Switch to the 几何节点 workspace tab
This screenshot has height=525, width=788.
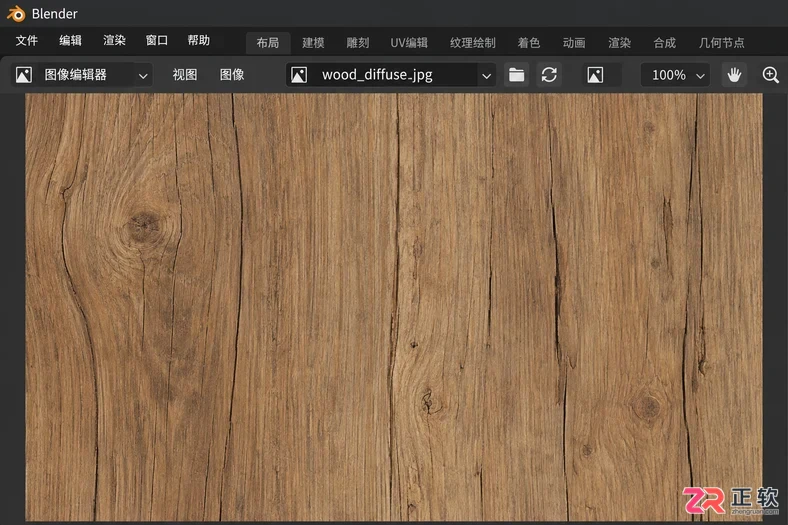point(721,43)
